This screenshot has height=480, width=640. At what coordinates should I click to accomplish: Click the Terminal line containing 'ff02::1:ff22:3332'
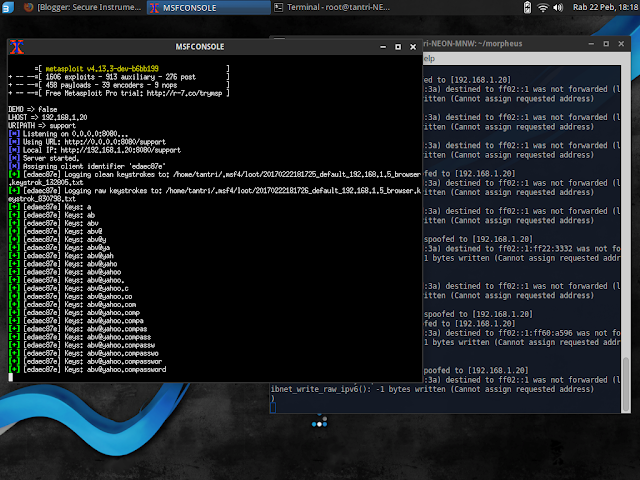[522, 249]
